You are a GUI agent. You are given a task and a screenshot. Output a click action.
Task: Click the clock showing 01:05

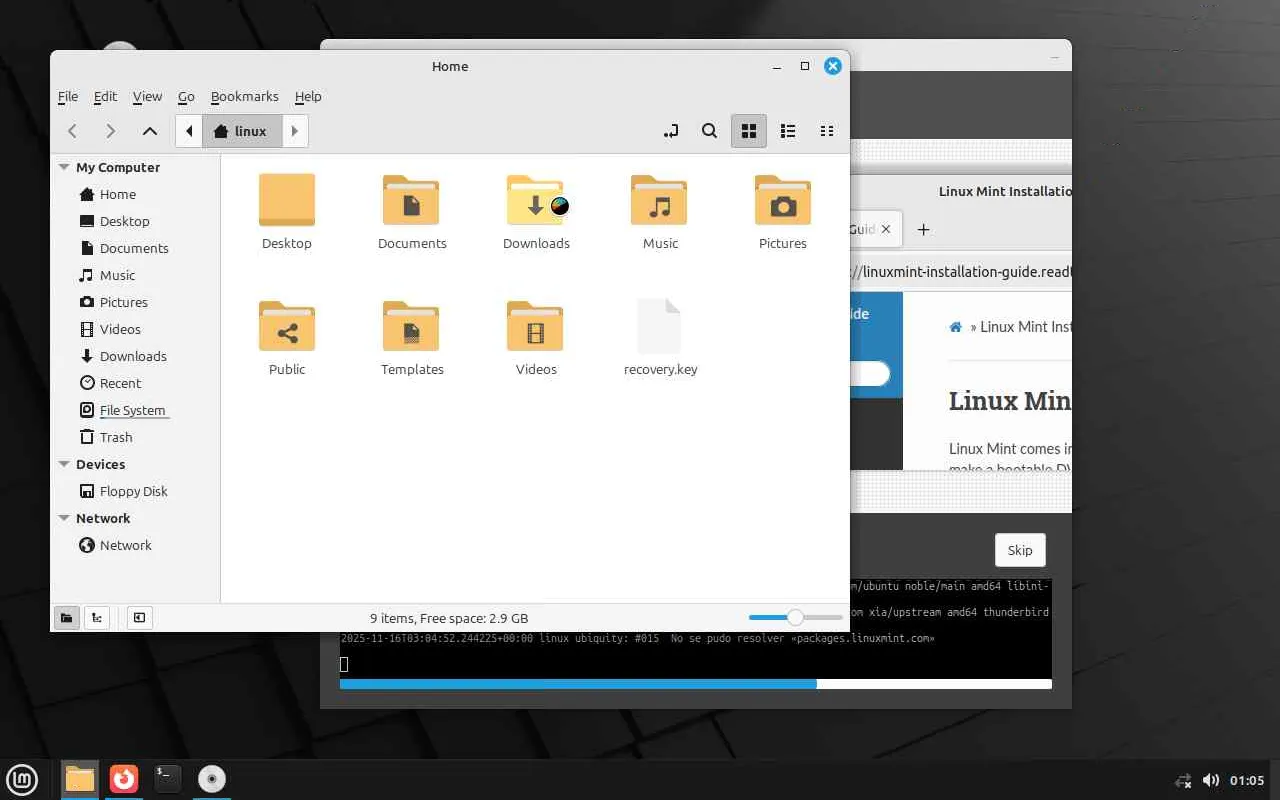1247,780
